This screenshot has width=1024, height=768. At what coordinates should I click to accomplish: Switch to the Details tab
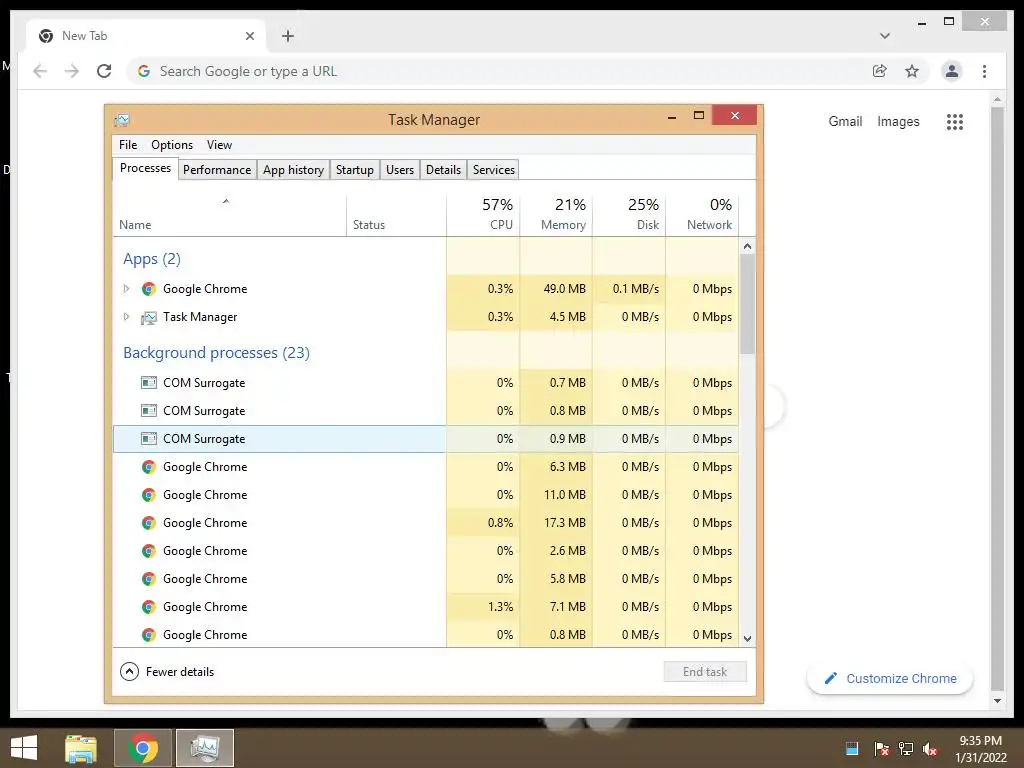click(443, 170)
